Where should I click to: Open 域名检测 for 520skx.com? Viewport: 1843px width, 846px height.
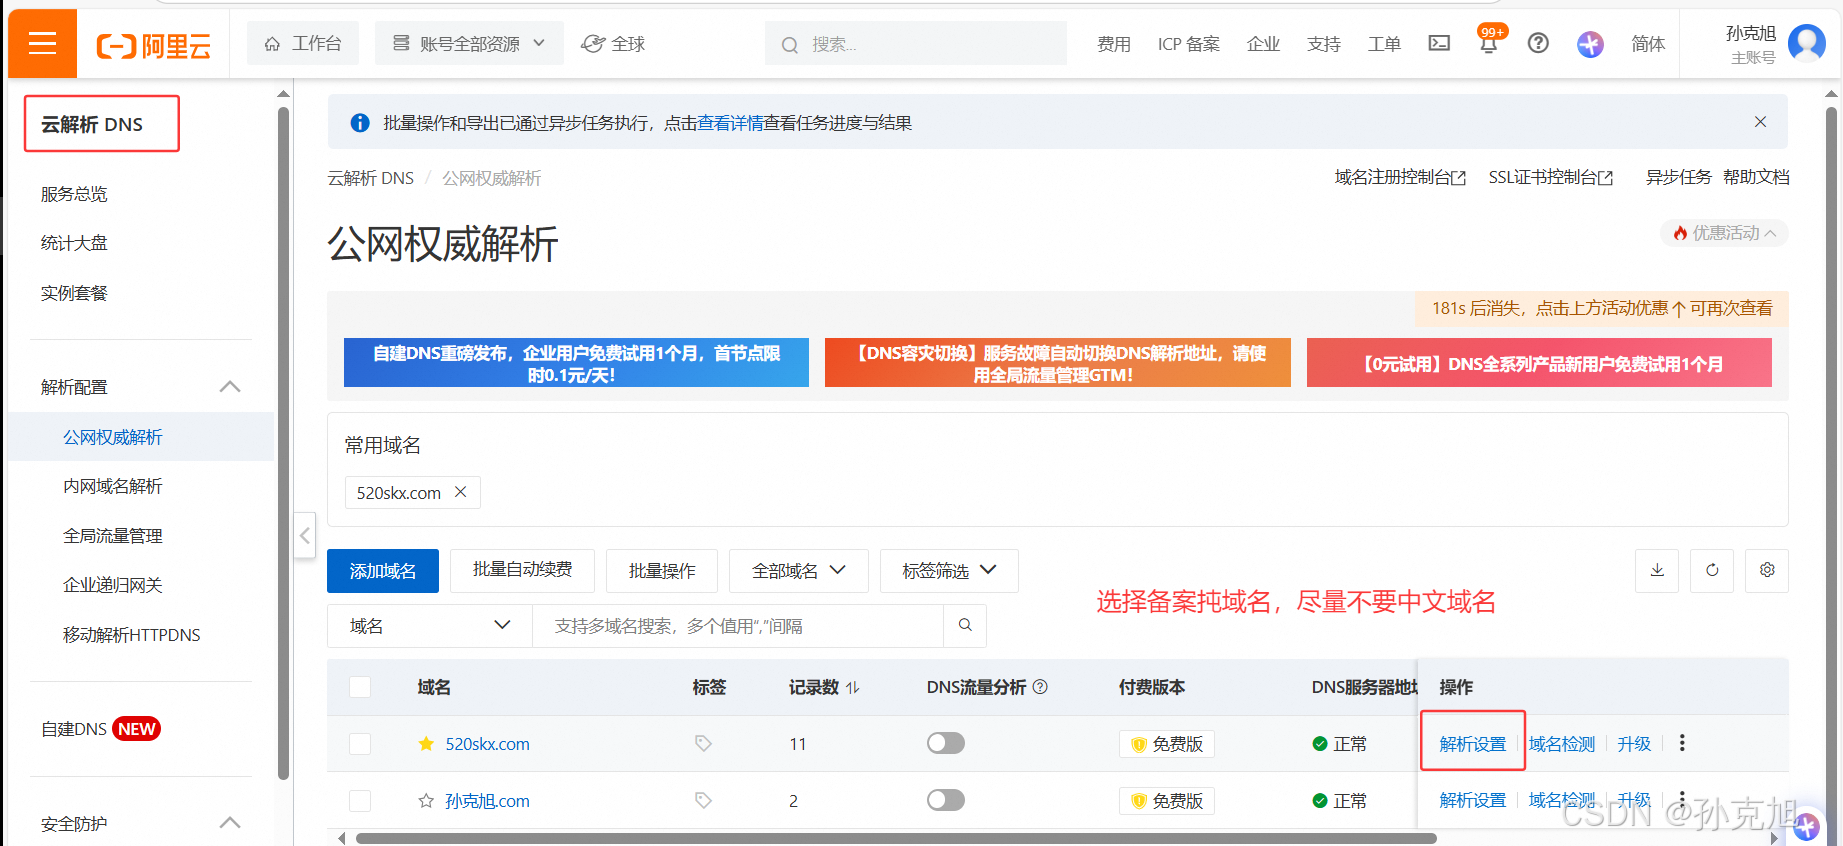tap(1562, 743)
